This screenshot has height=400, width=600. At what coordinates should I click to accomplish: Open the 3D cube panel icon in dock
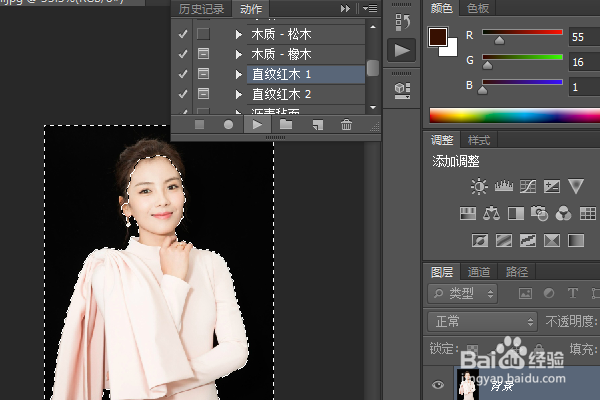402,91
